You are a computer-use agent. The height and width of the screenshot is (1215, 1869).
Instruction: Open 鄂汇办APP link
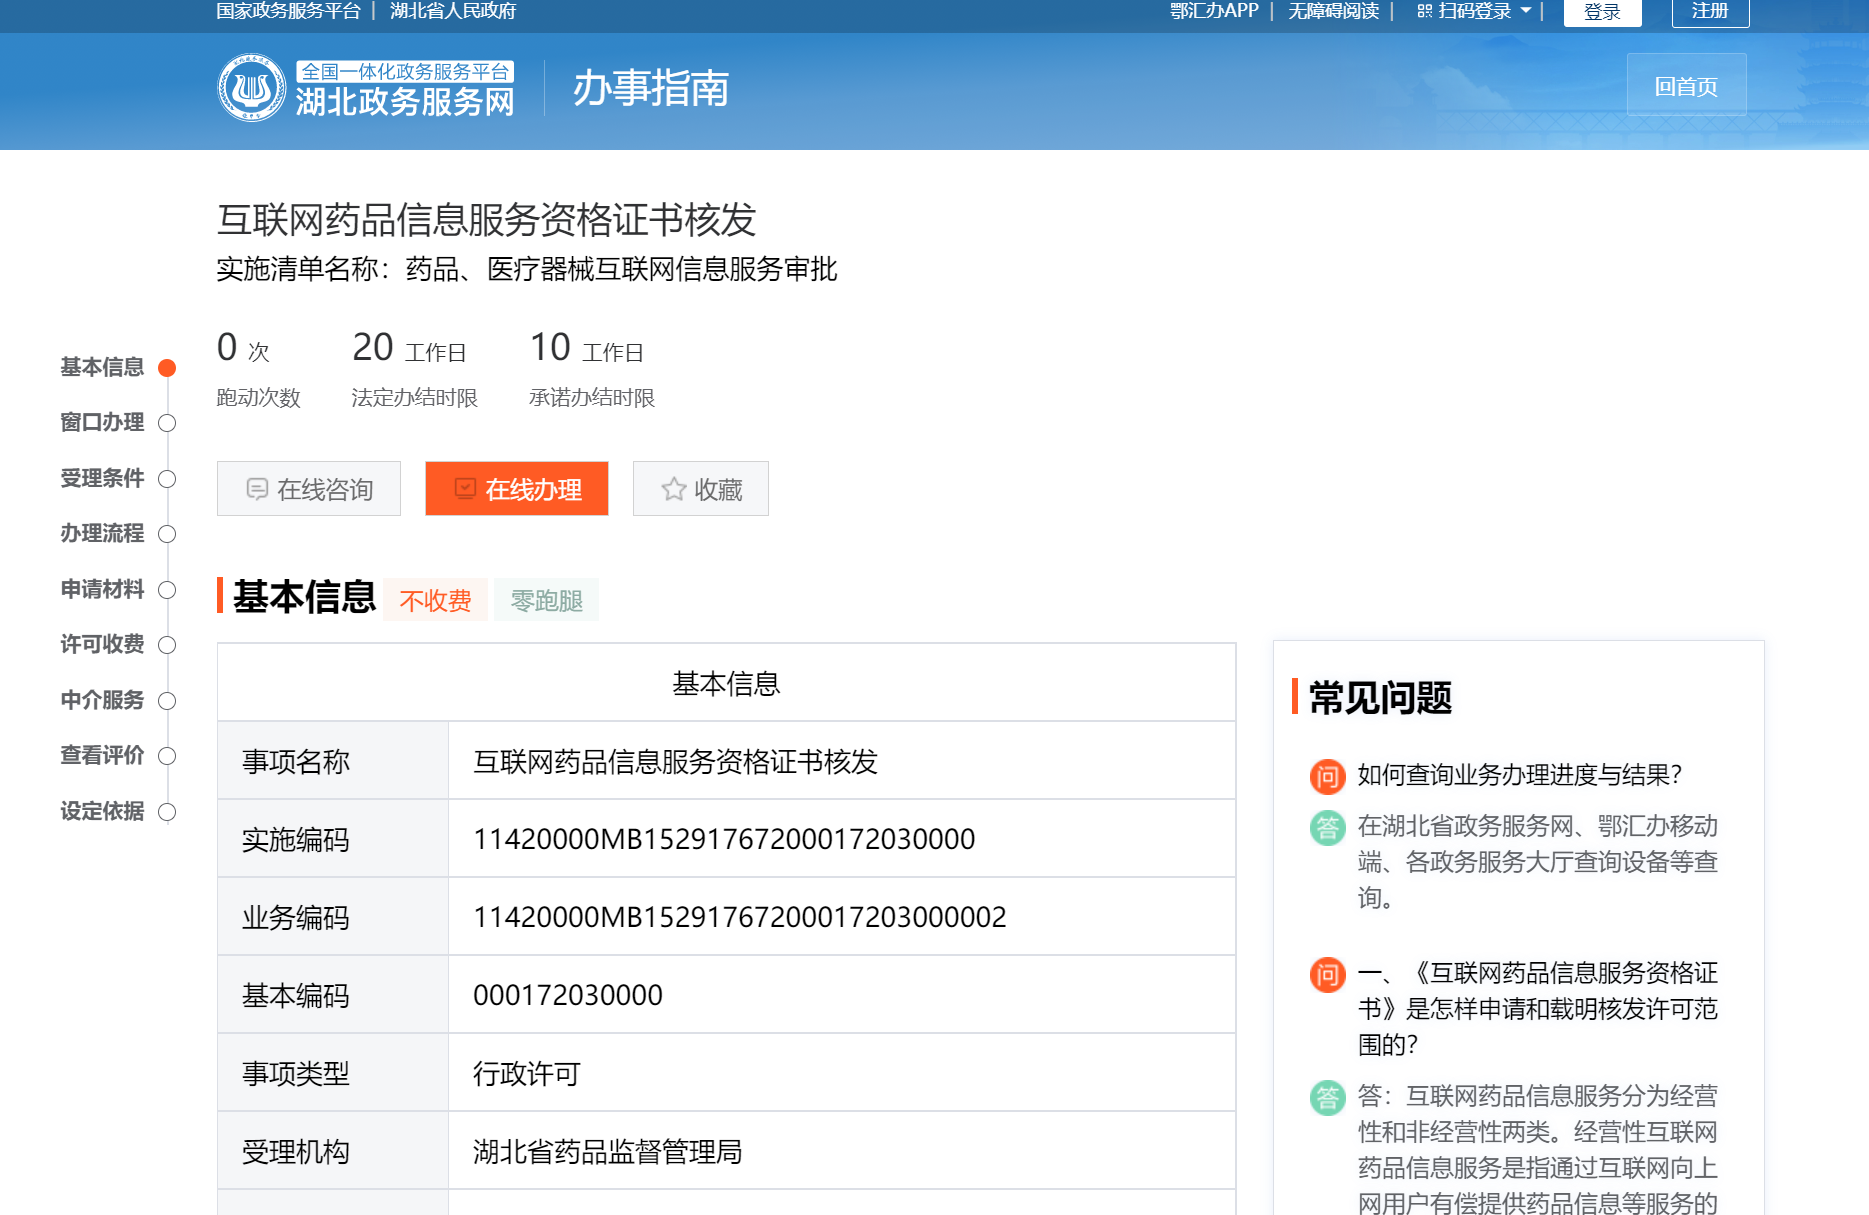[1214, 11]
